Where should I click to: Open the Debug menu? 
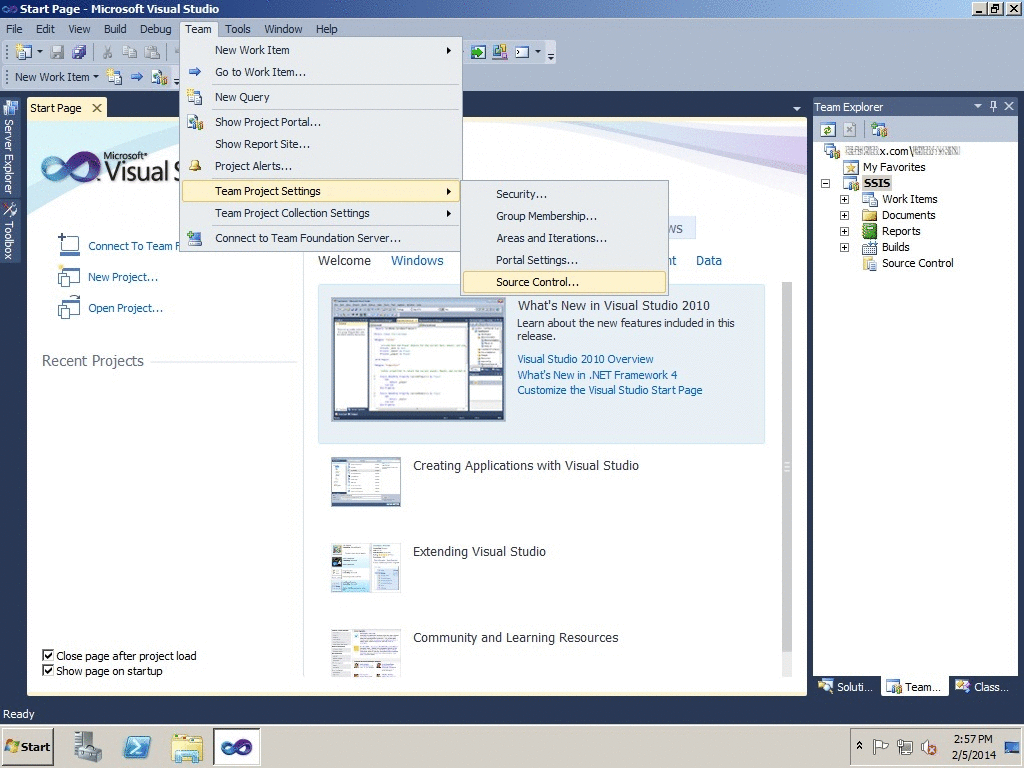pyautogui.click(x=155, y=29)
